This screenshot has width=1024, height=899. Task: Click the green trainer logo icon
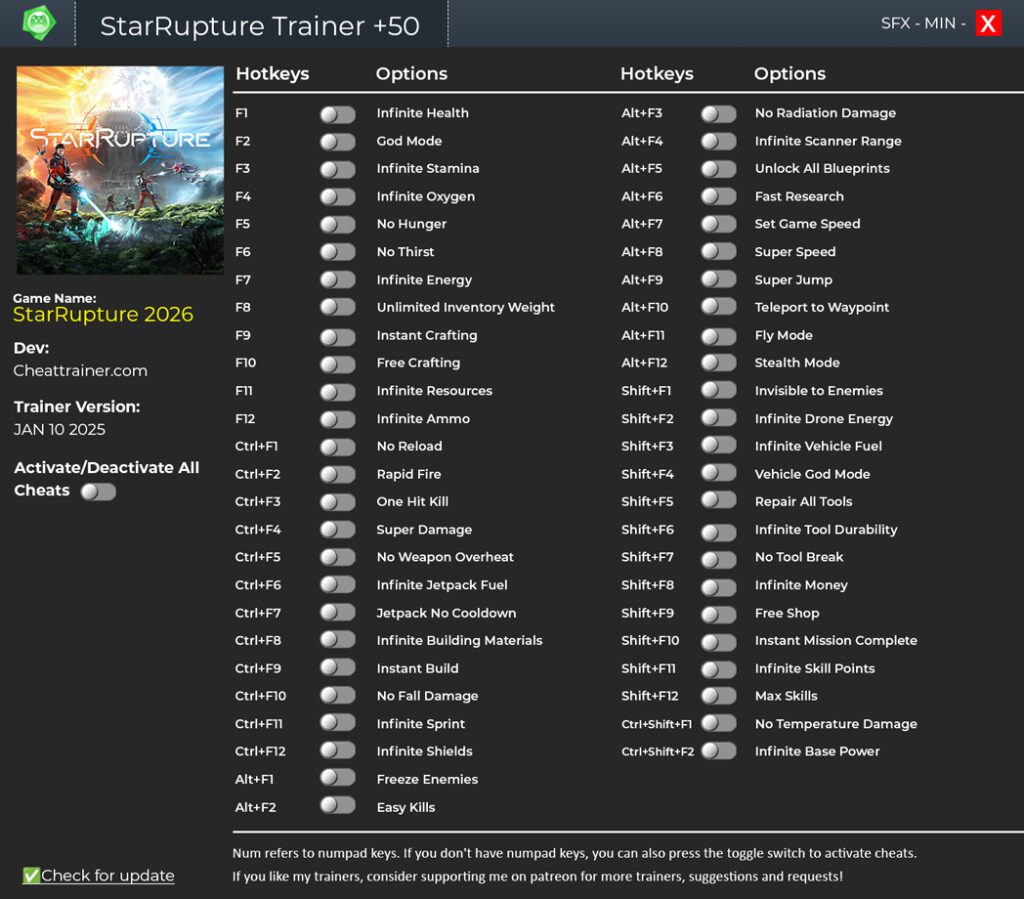point(39,22)
